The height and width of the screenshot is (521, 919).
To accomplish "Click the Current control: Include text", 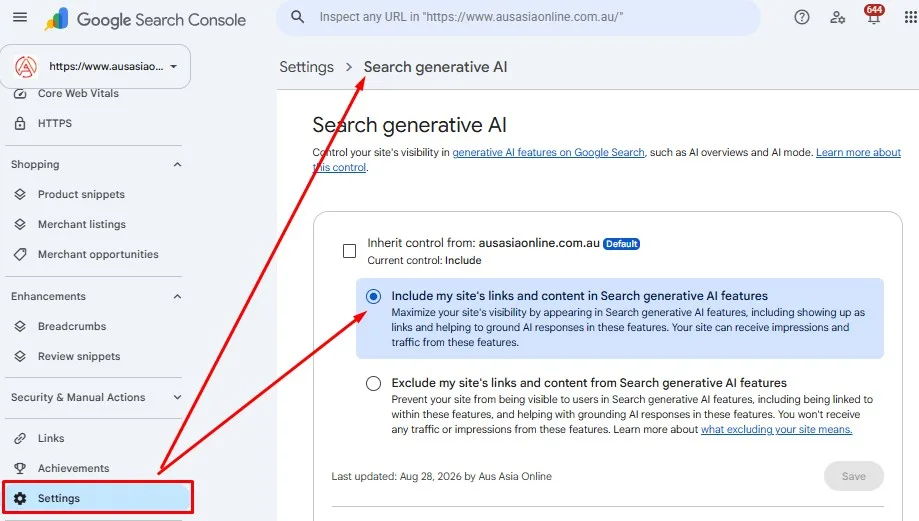I will click(x=424, y=260).
